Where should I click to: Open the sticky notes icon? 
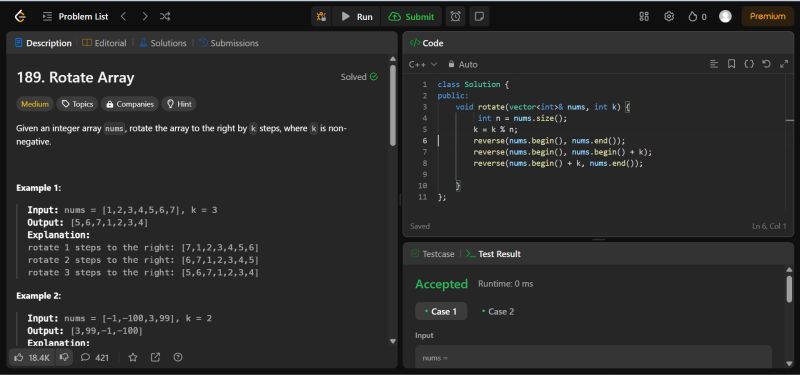point(479,16)
